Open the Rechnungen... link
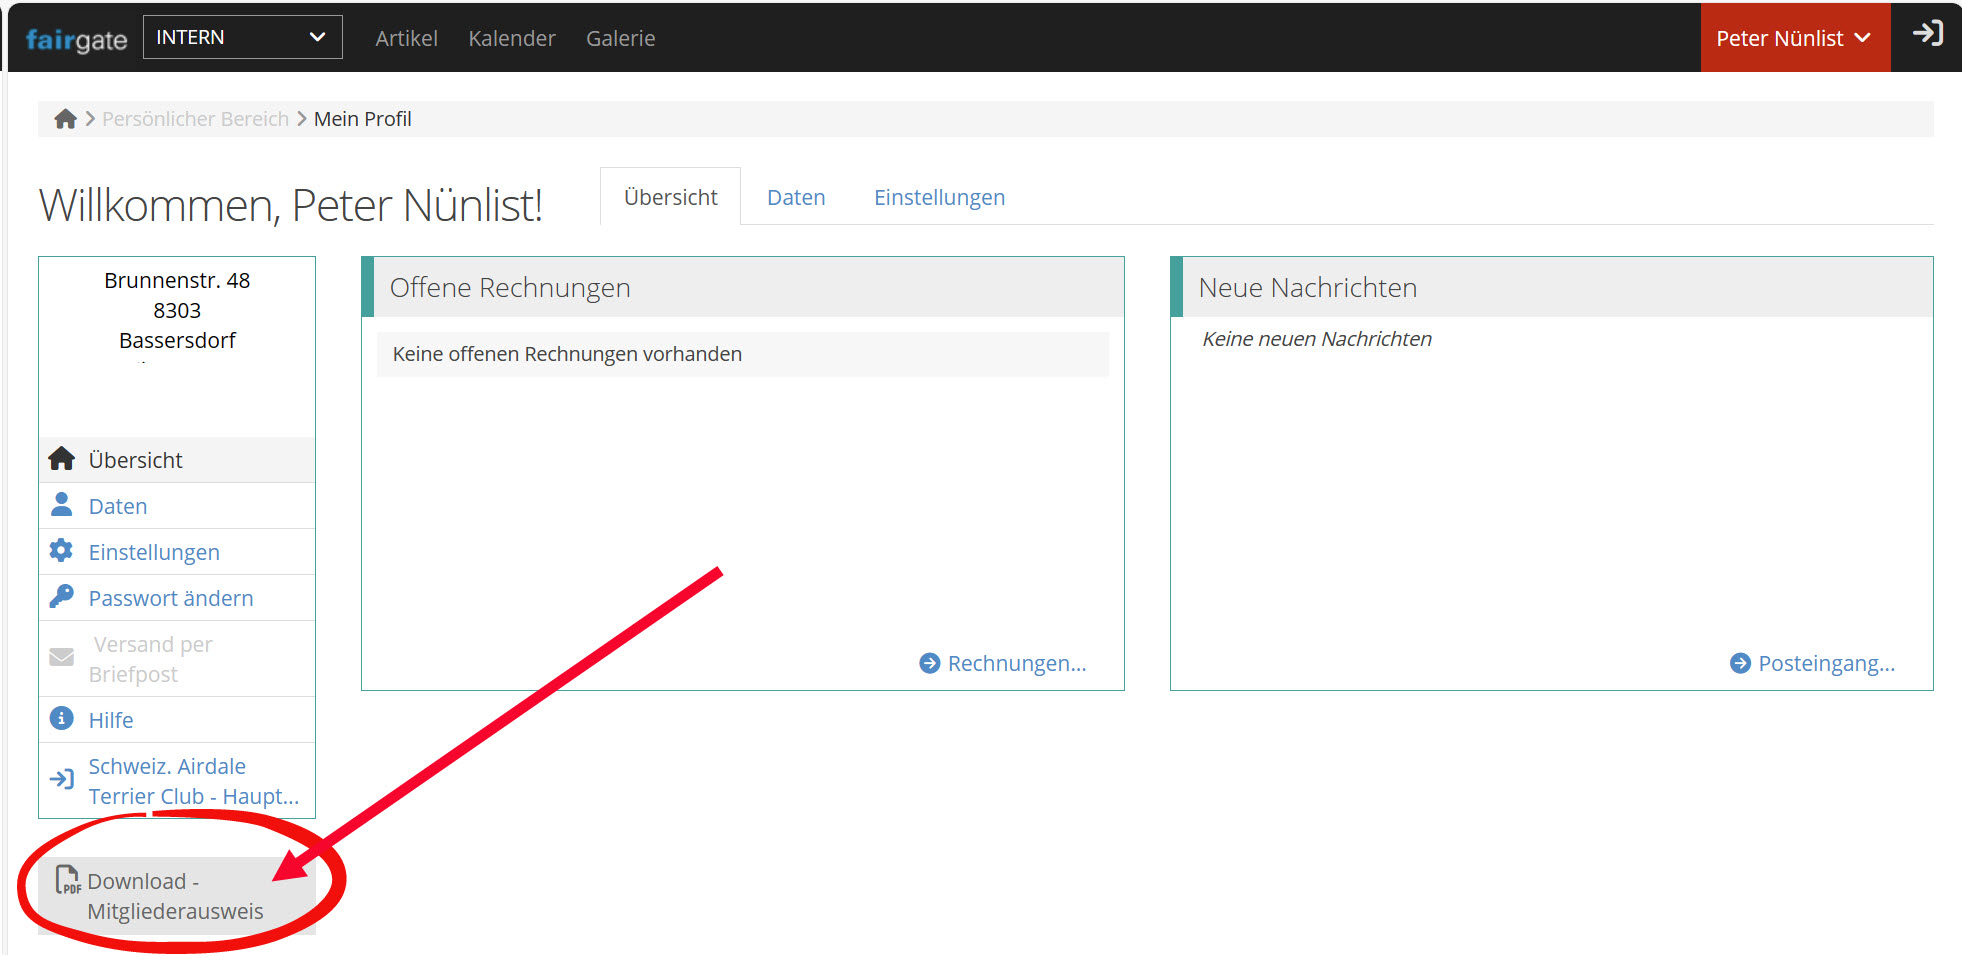 pyautogui.click(x=1017, y=663)
